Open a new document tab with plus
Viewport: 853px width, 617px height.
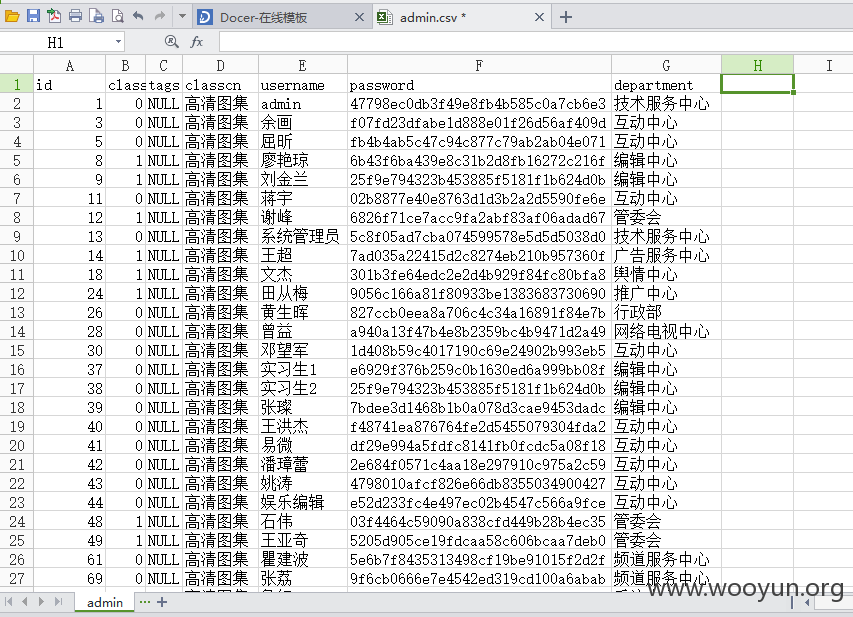pyautogui.click(x=566, y=17)
